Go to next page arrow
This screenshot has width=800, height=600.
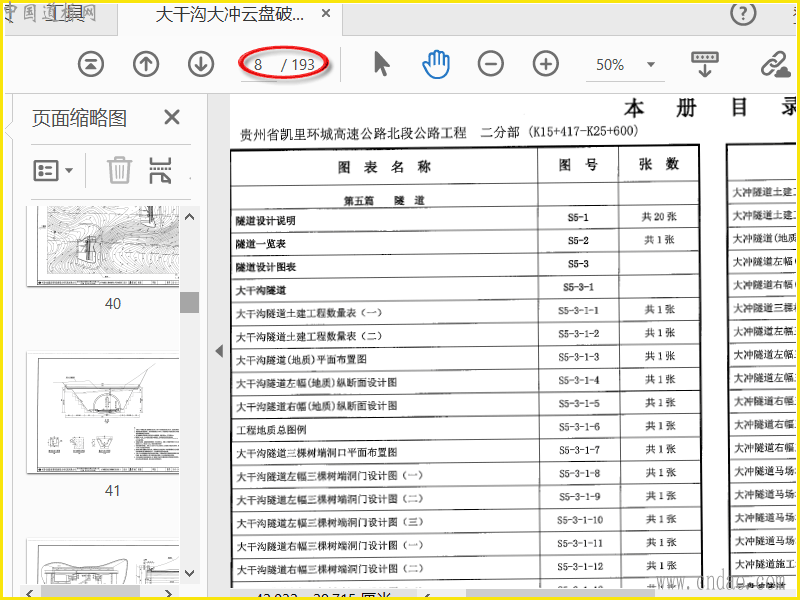pyautogui.click(x=201, y=64)
